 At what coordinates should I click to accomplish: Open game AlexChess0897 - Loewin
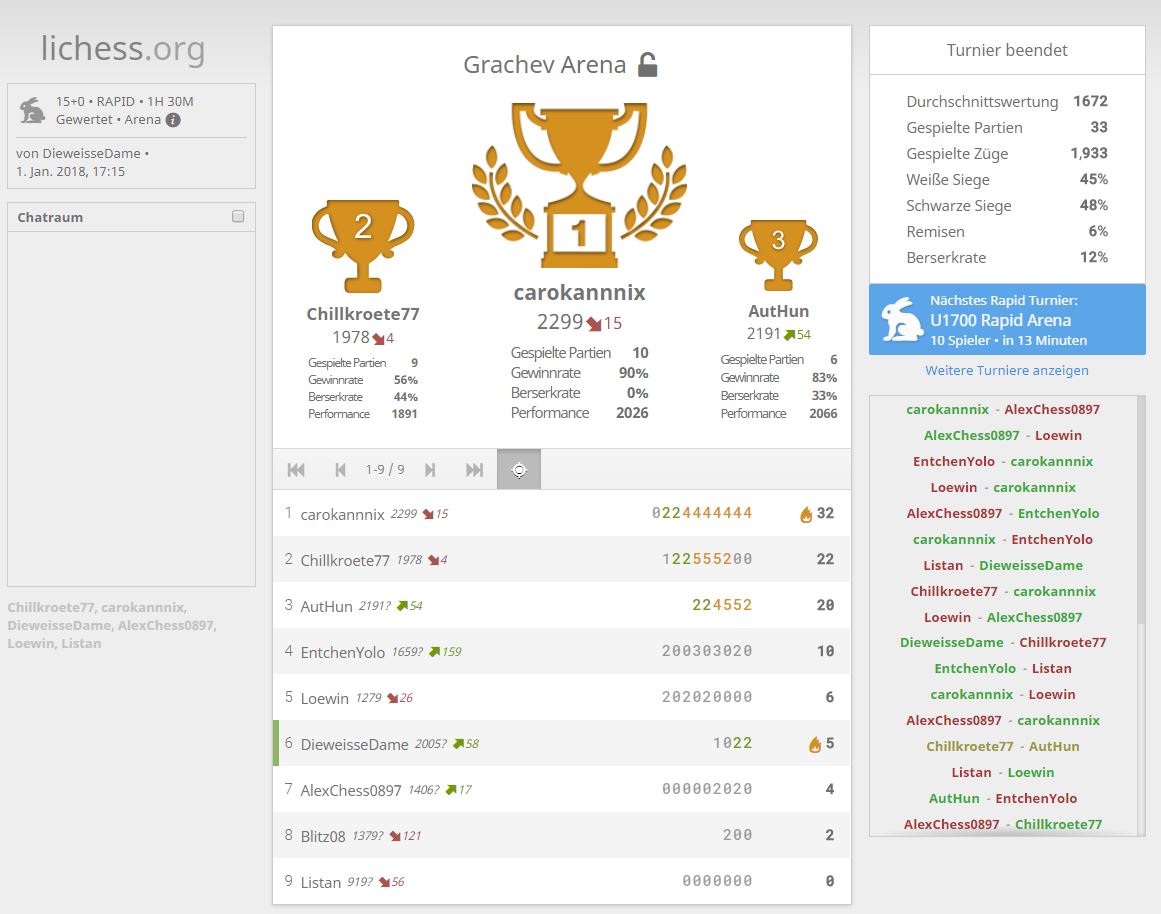pos(1003,436)
